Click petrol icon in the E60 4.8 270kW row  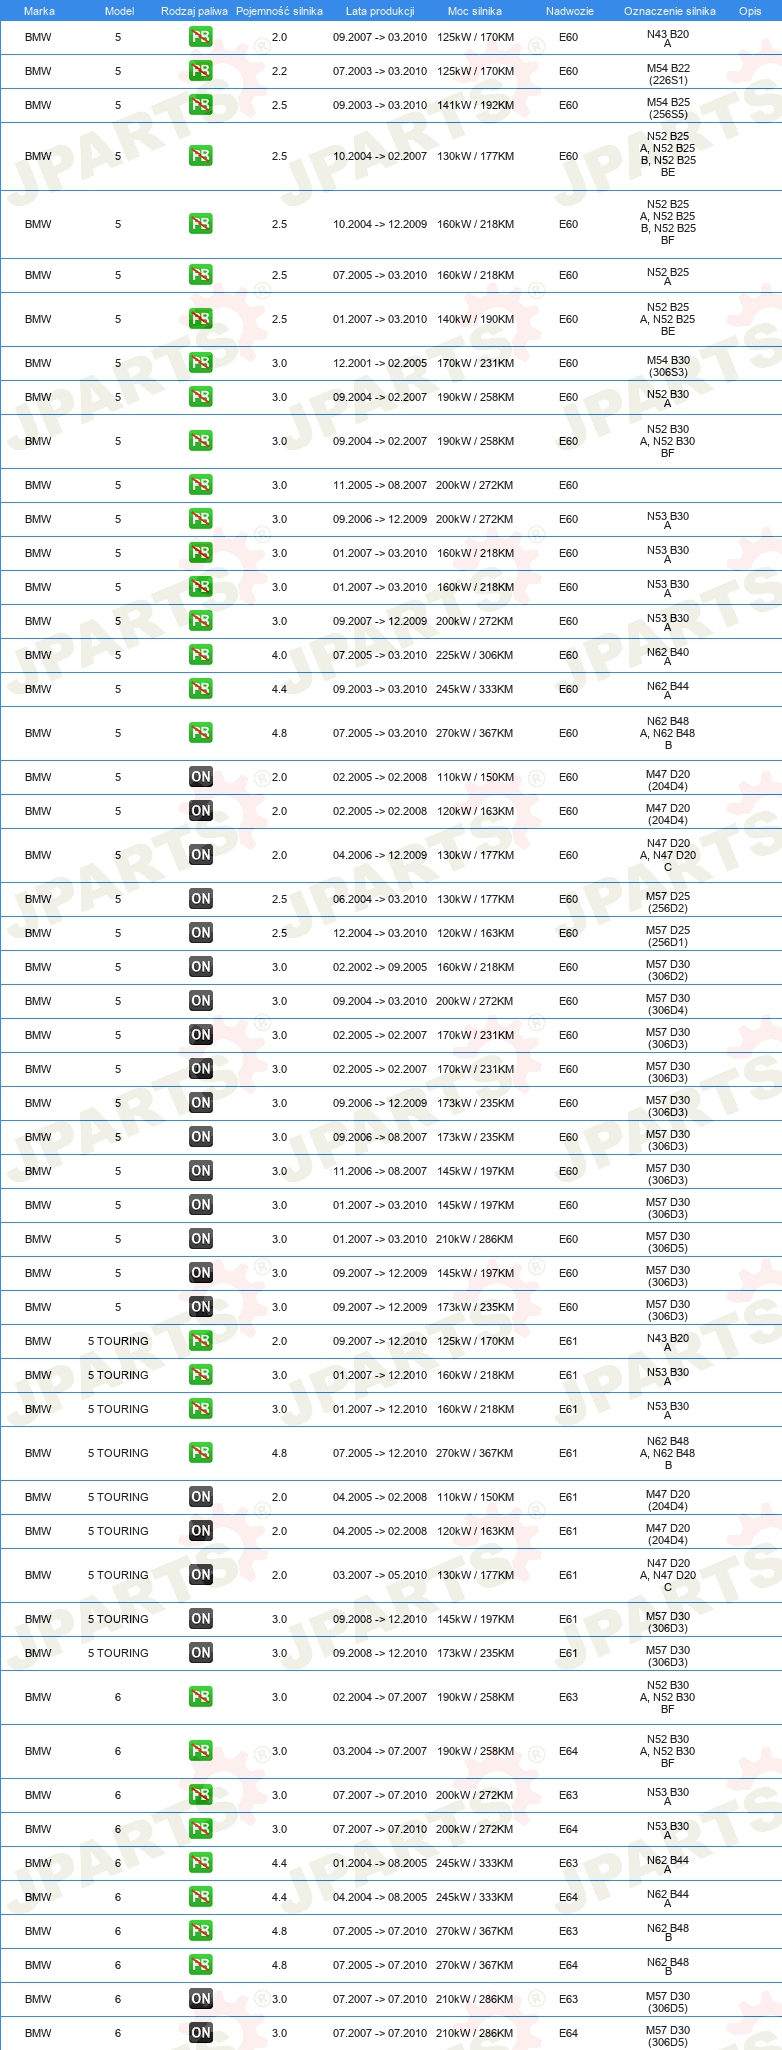201,734
